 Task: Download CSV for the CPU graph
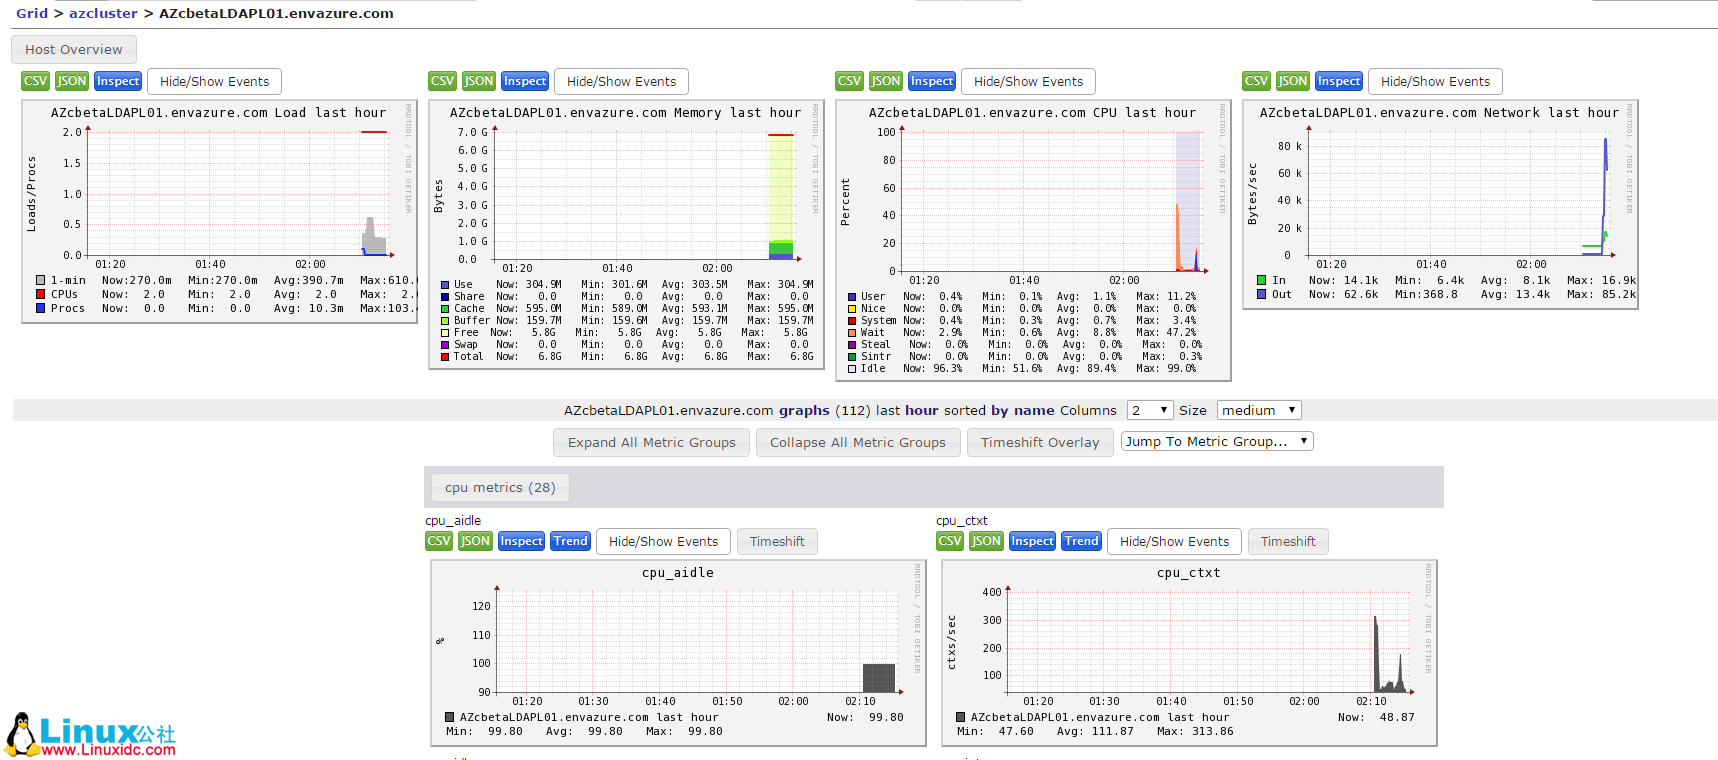tap(849, 81)
